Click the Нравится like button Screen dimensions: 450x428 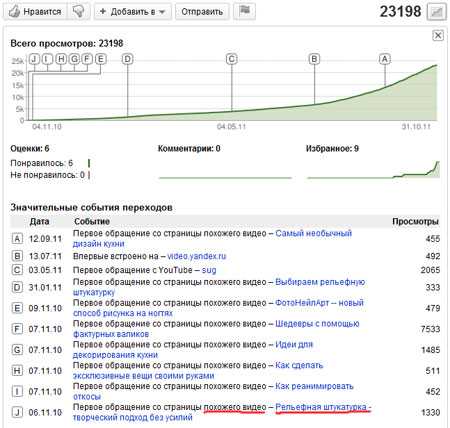pos(35,12)
